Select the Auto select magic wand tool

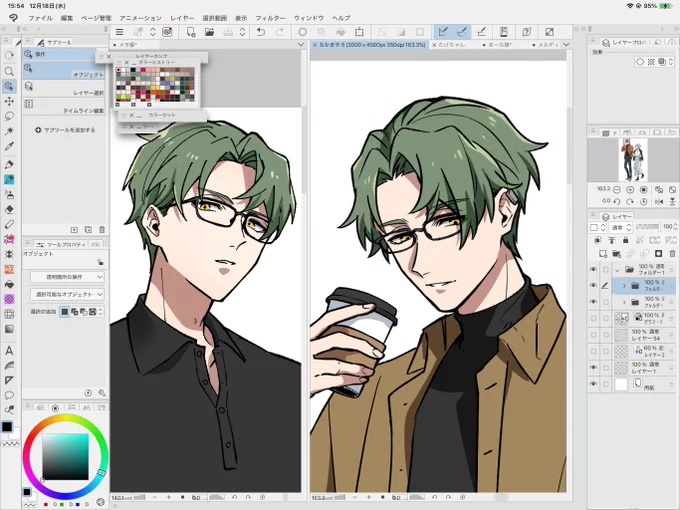(x=9, y=131)
